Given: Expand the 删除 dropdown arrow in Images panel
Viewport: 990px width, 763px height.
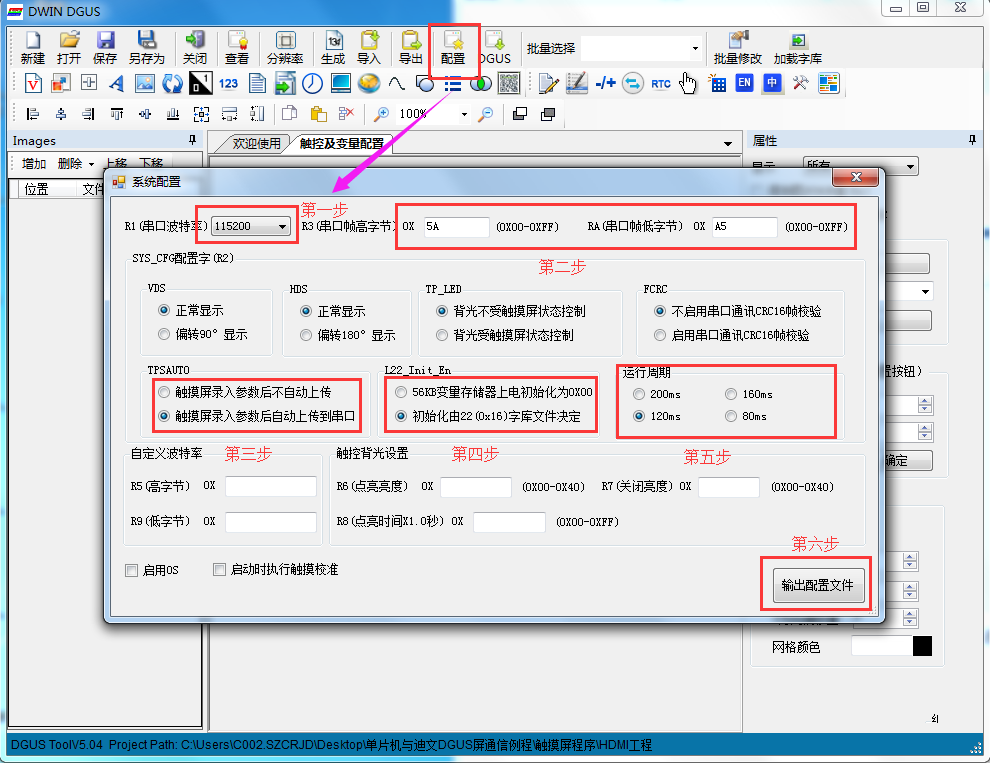Looking at the screenshot, I should [92, 164].
